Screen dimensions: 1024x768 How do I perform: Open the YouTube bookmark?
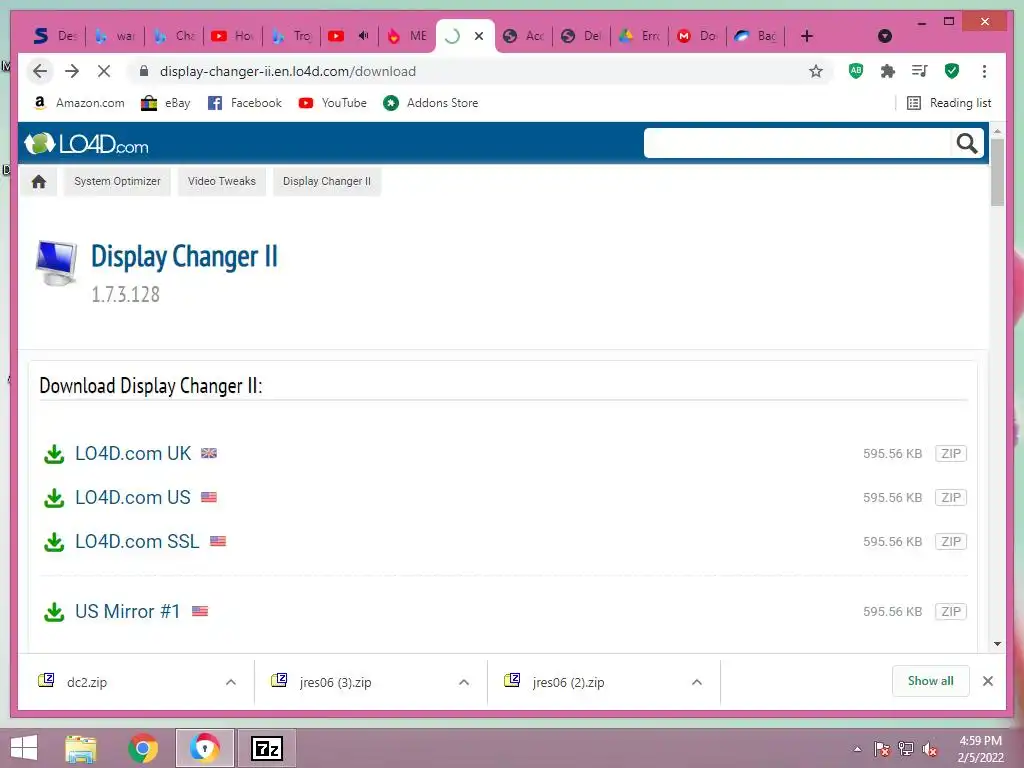(332, 103)
